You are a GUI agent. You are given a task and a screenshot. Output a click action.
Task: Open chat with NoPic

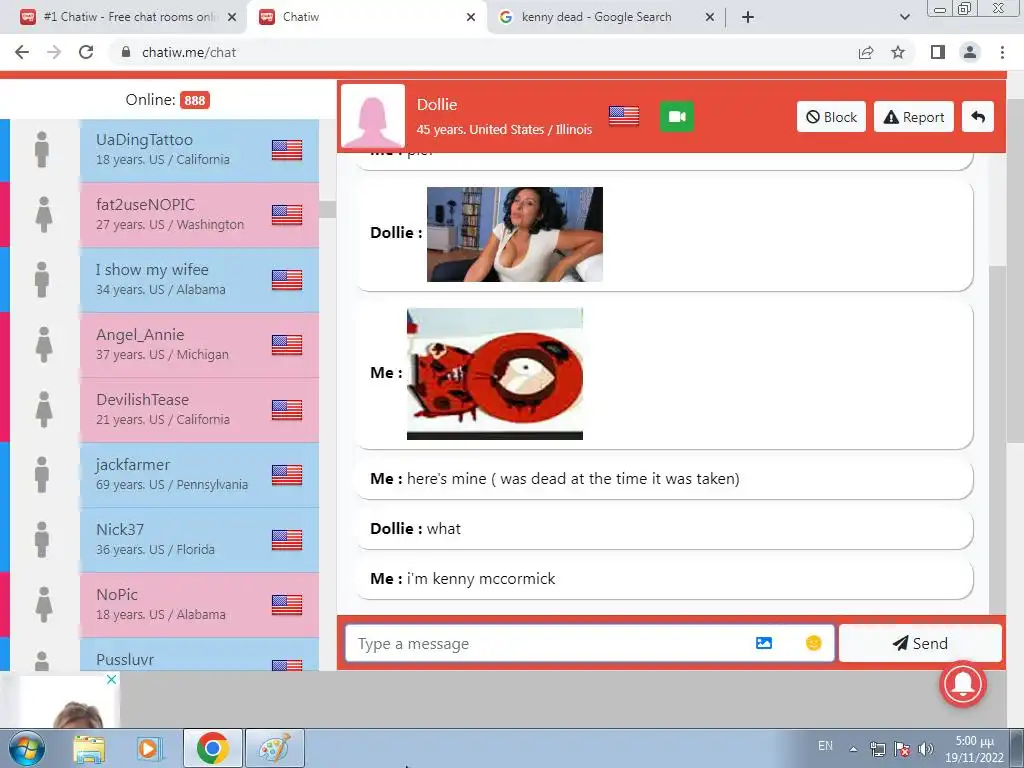pyautogui.click(x=199, y=605)
